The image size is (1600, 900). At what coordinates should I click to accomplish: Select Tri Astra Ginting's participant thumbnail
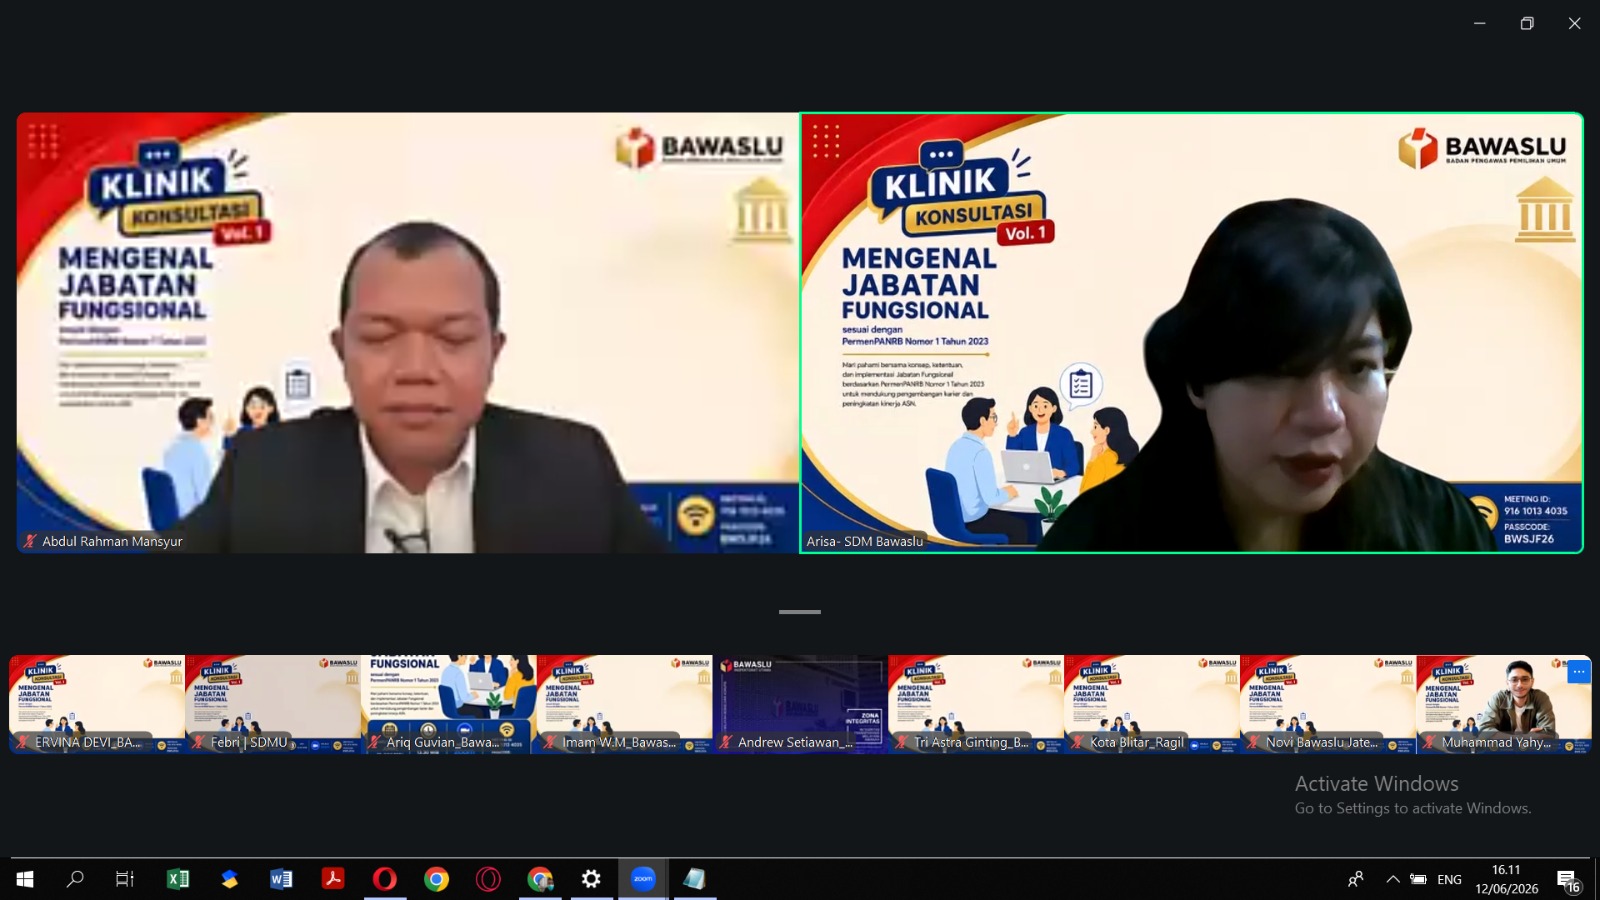pyautogui.click(x=976, y=704)
